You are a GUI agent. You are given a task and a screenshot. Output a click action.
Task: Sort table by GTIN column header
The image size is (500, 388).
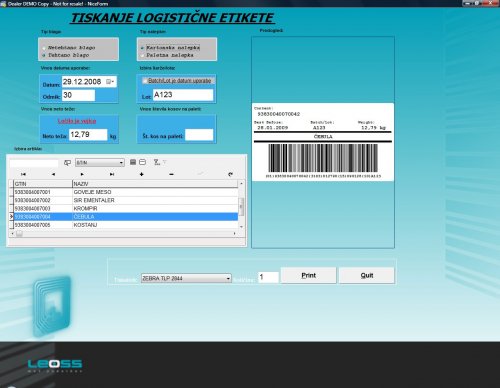[43, 184]
